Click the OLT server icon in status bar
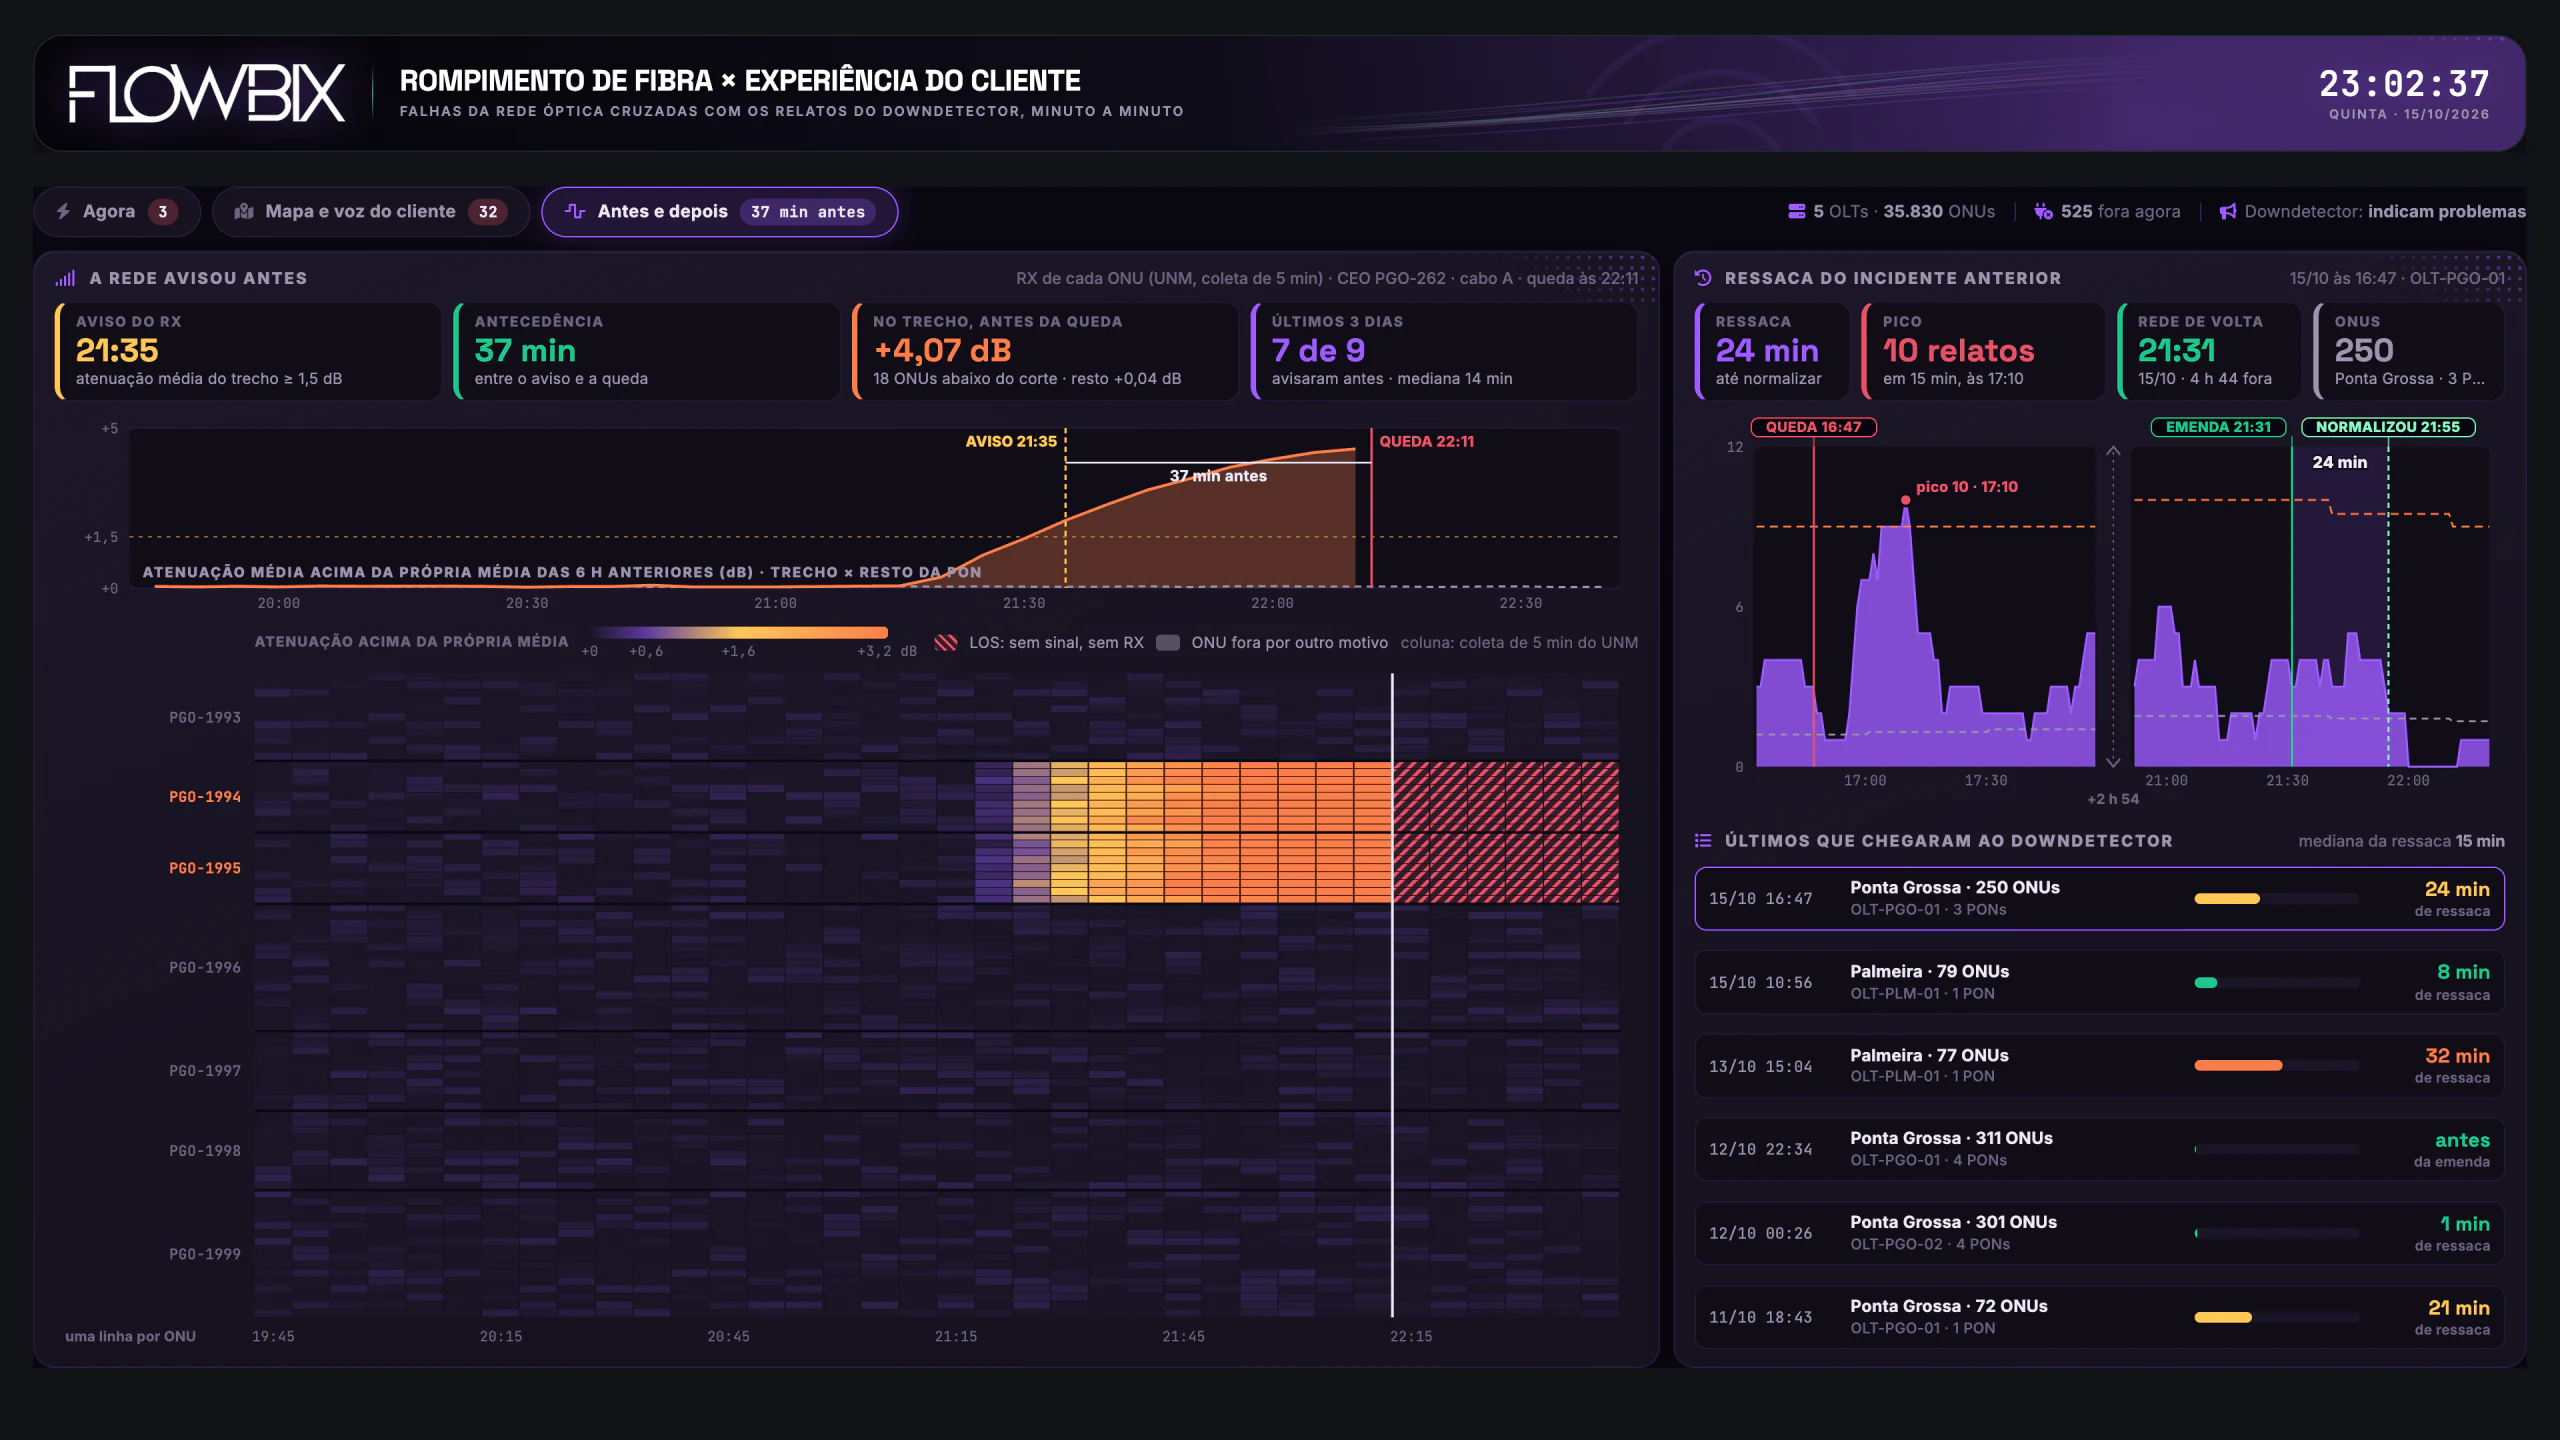Screen dimensions: 2560x1440 (x=1796, y=212)
